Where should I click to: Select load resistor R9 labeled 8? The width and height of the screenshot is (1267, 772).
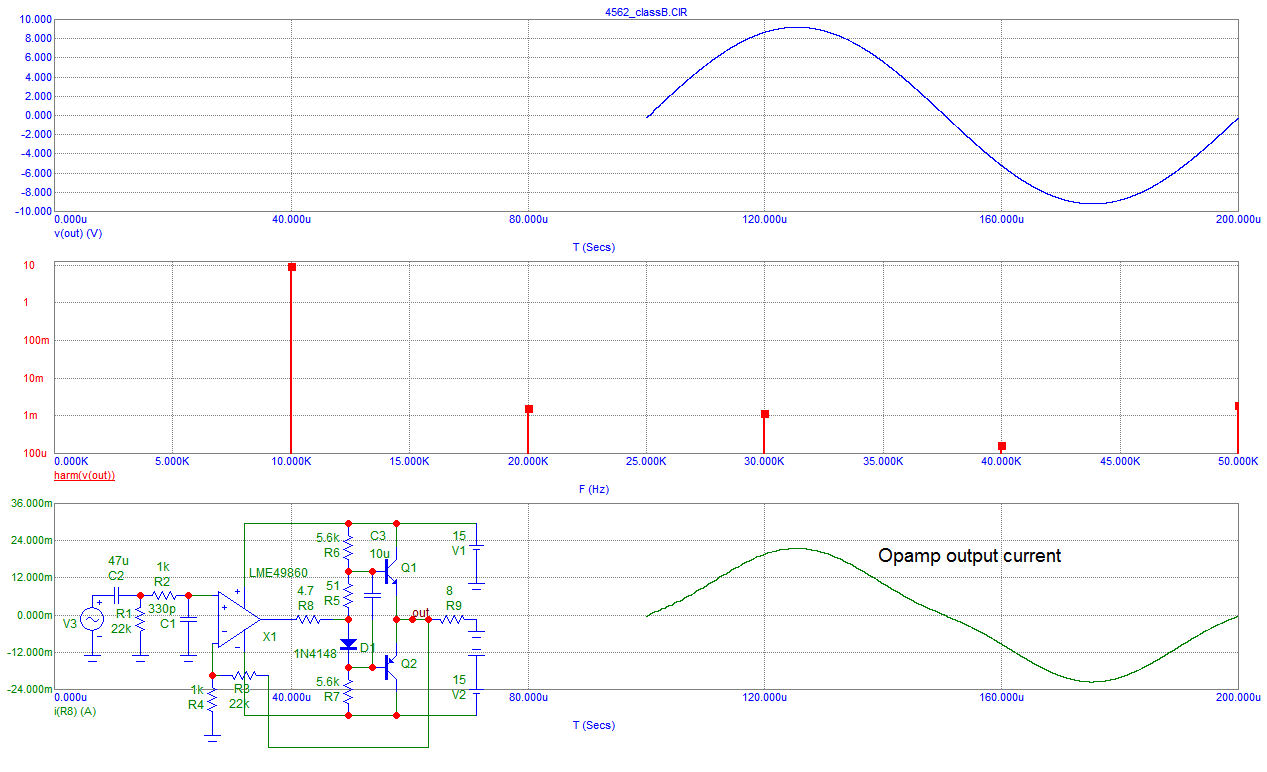click(x=453, y=620)
